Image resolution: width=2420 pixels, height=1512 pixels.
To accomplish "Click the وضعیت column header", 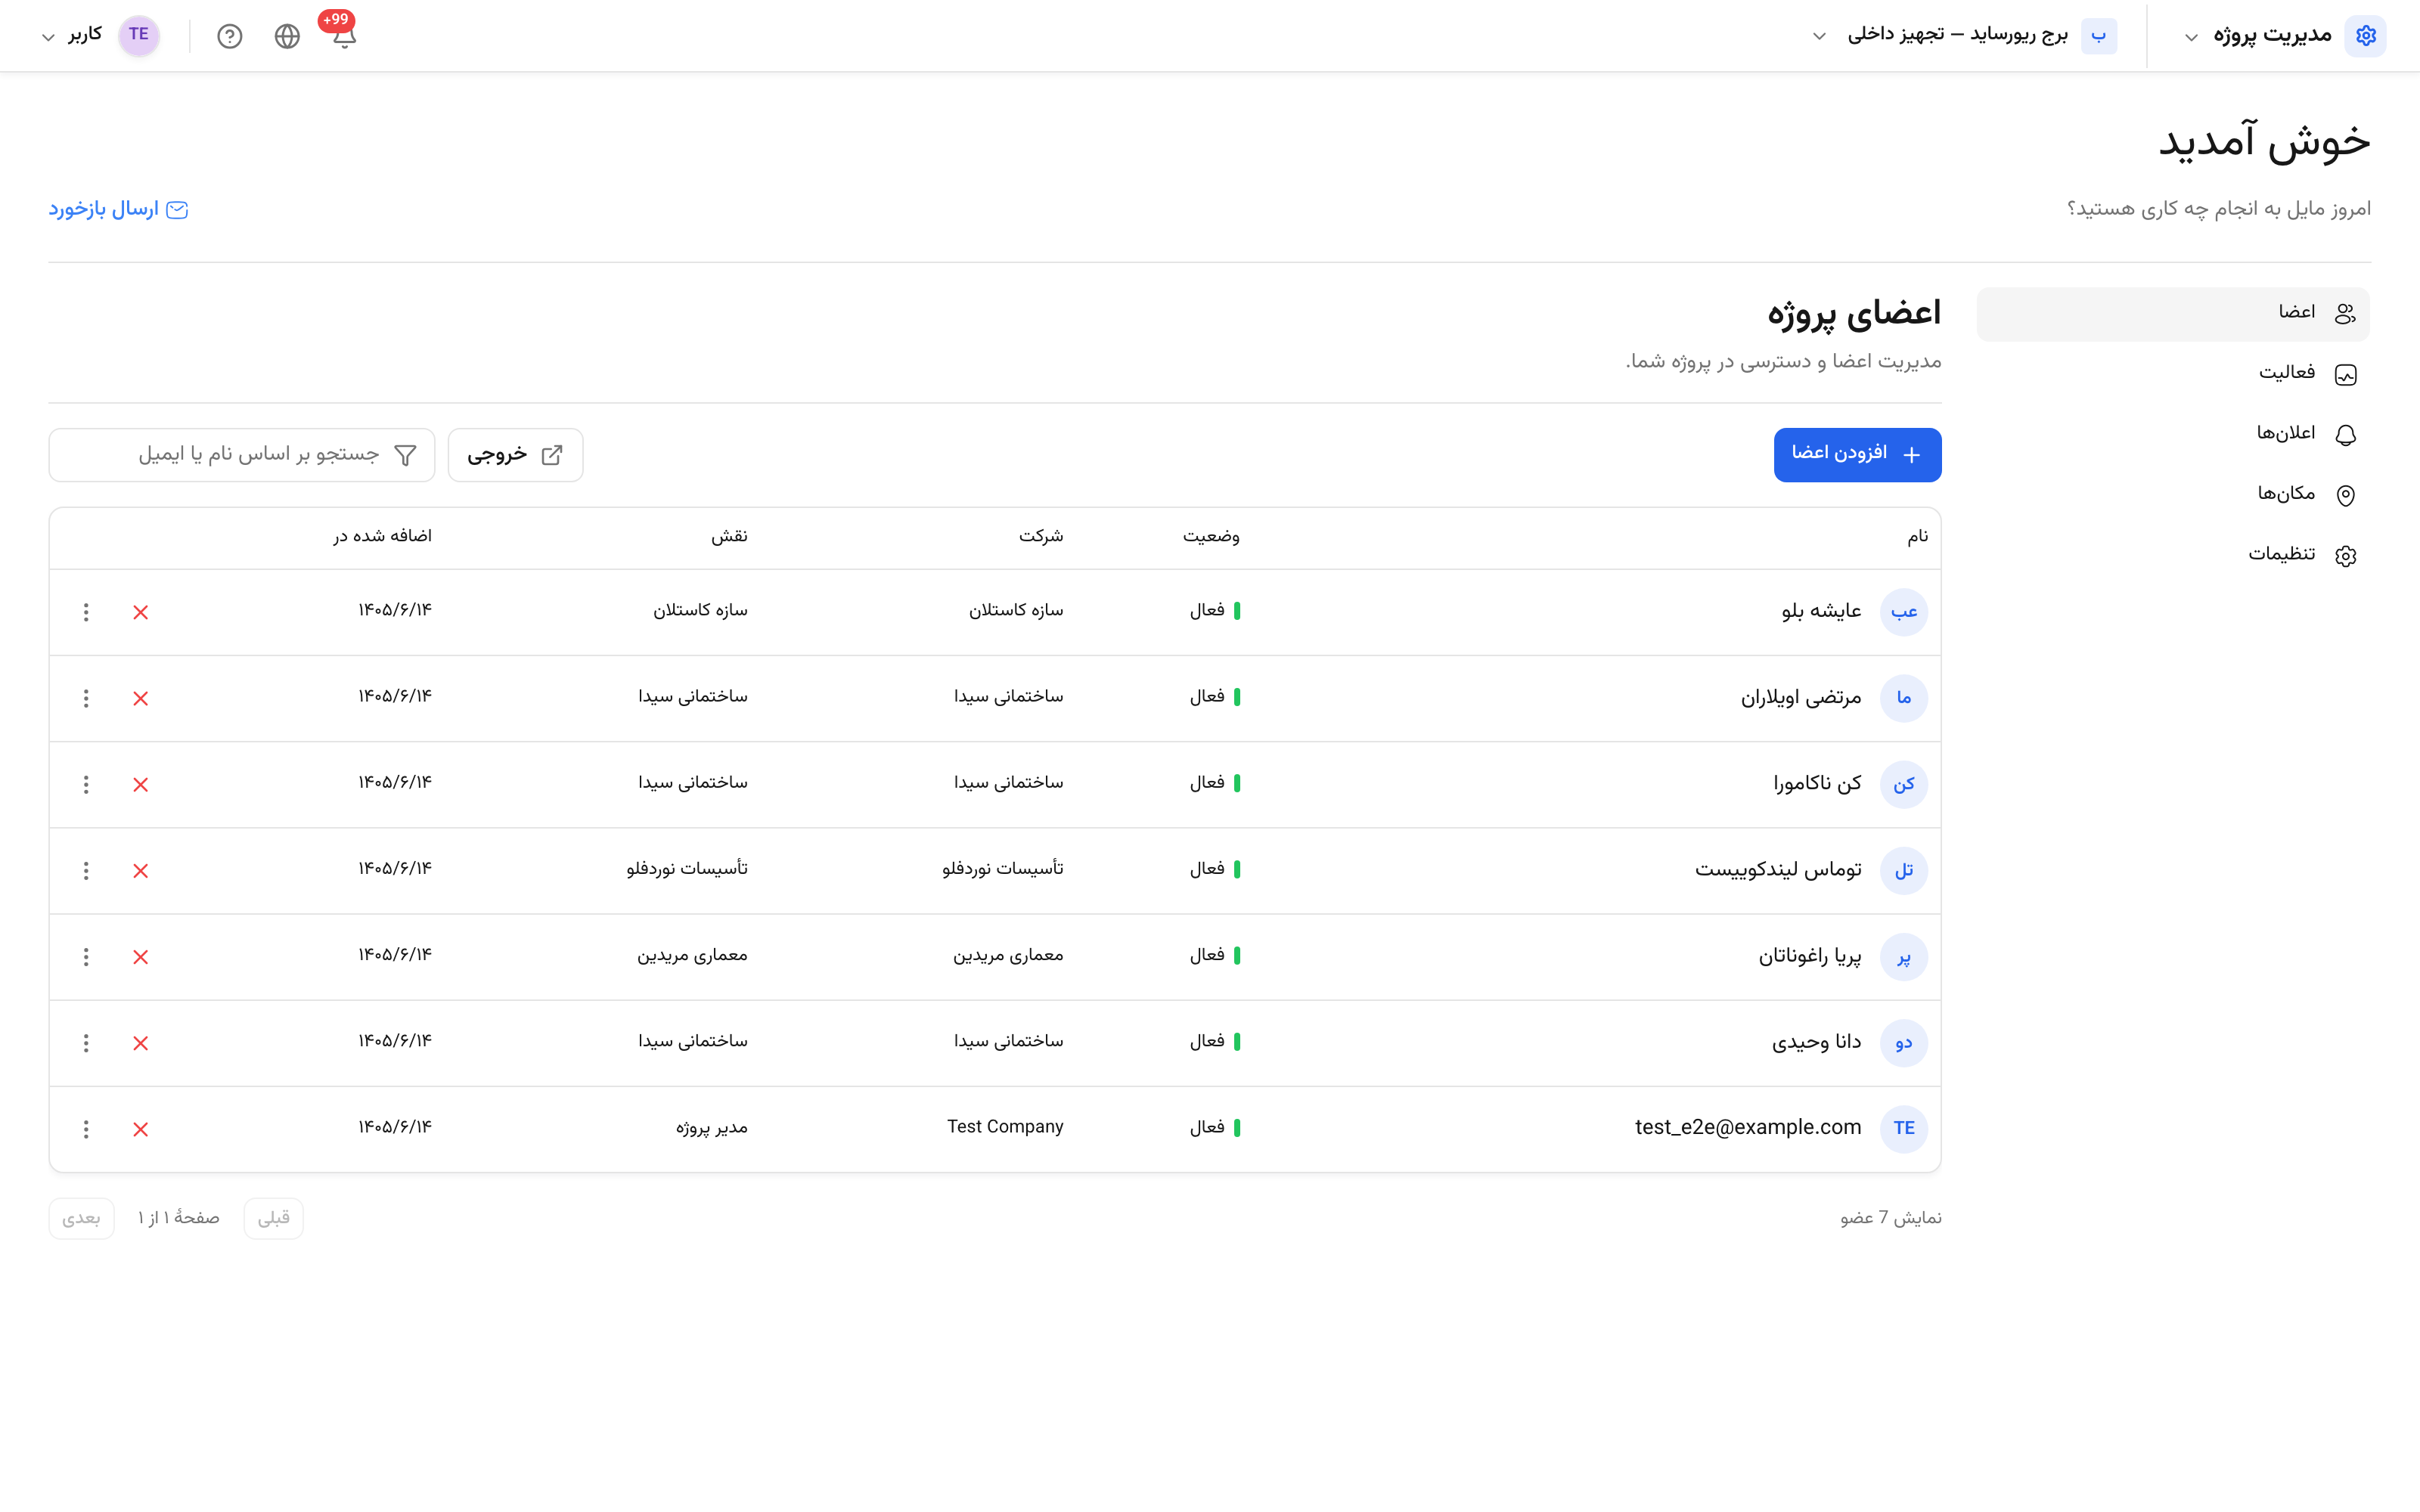I will click(x=1211, y=537).
